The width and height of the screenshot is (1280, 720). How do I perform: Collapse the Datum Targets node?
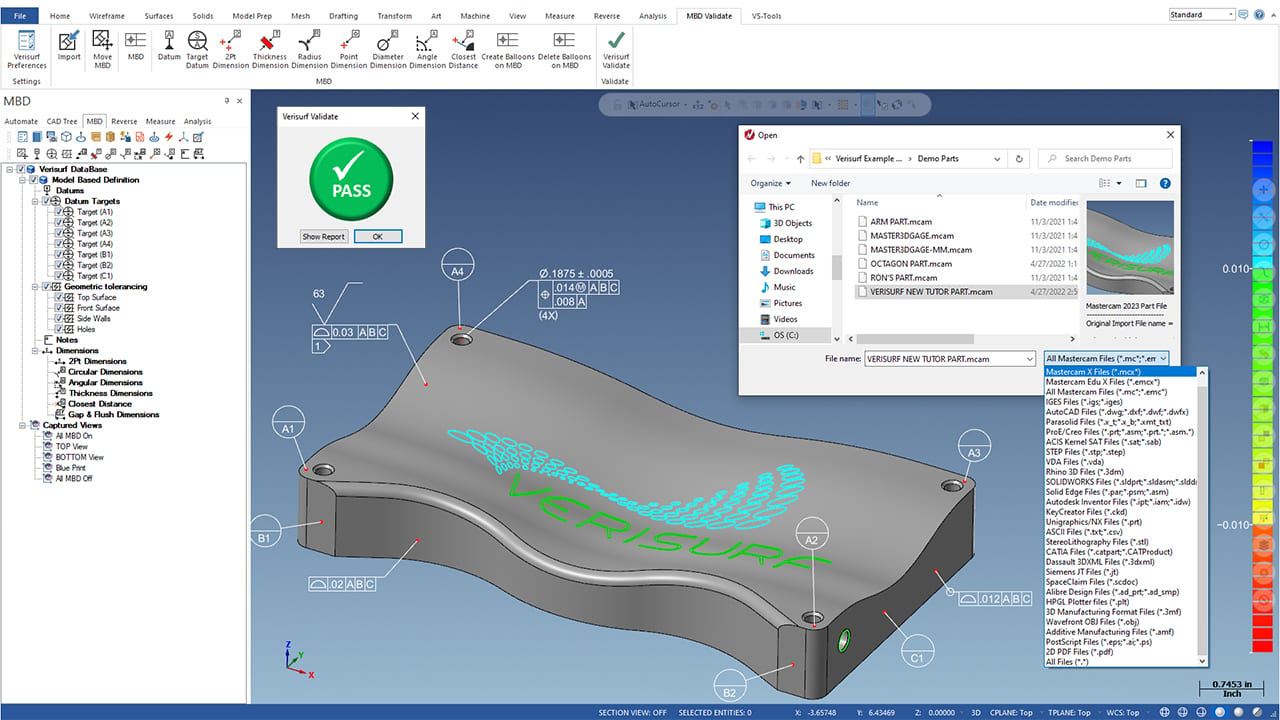[35, 201]
